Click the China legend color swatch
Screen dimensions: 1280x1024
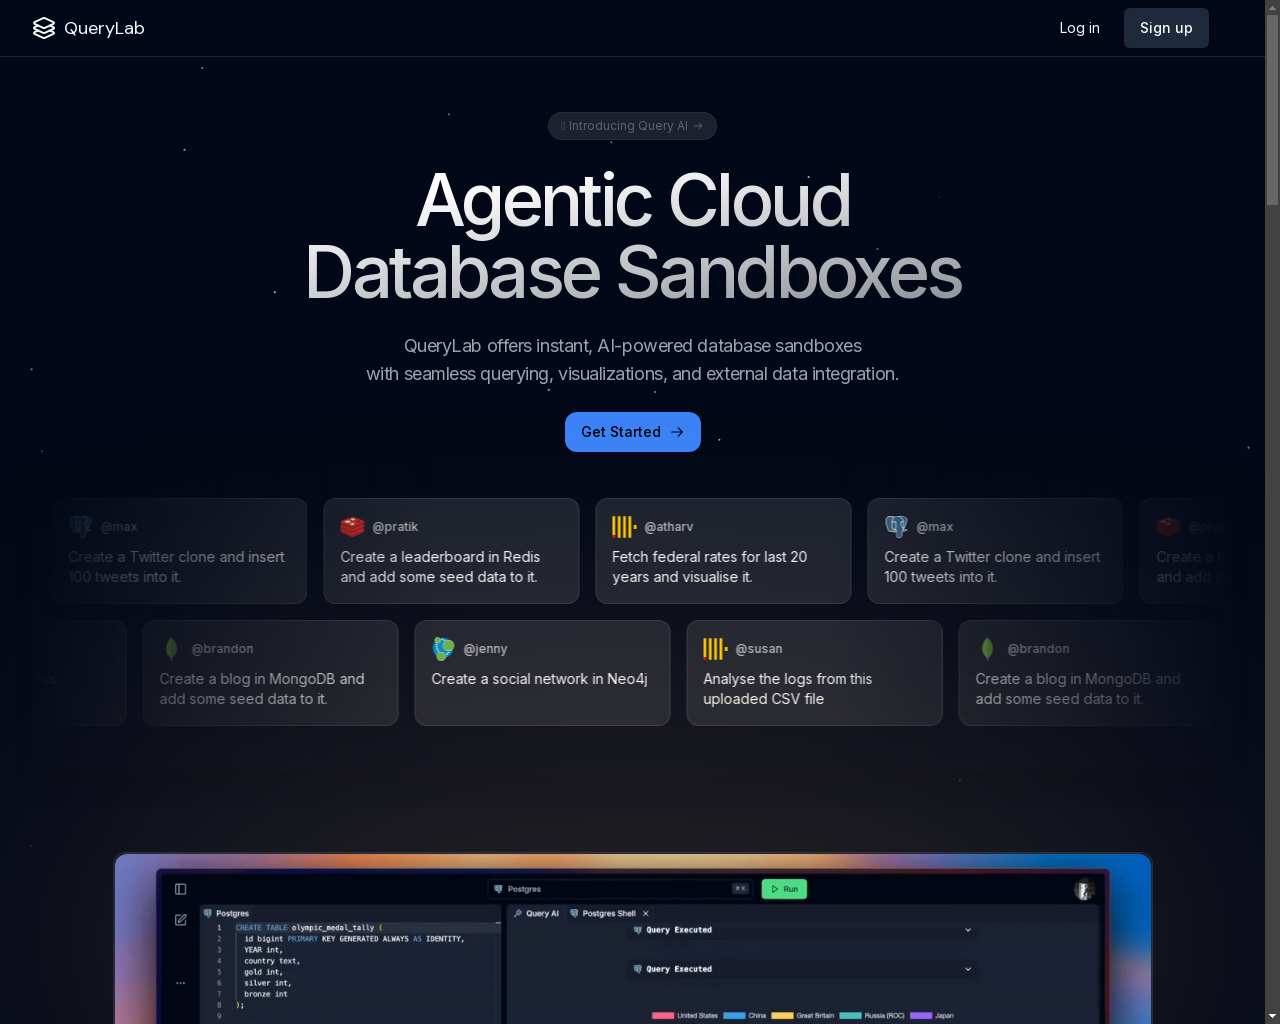pos(734,1015)
